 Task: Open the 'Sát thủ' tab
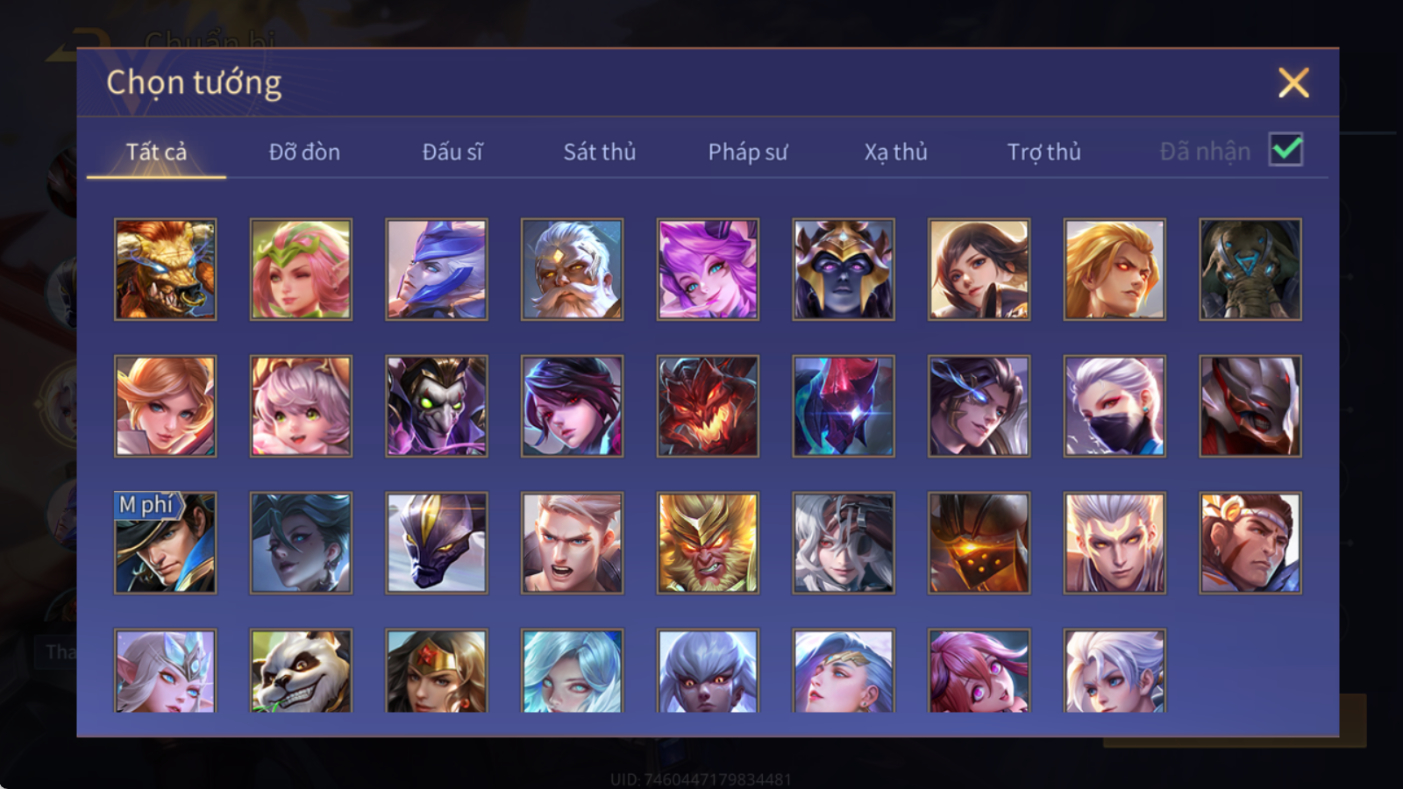click(599, 152)
